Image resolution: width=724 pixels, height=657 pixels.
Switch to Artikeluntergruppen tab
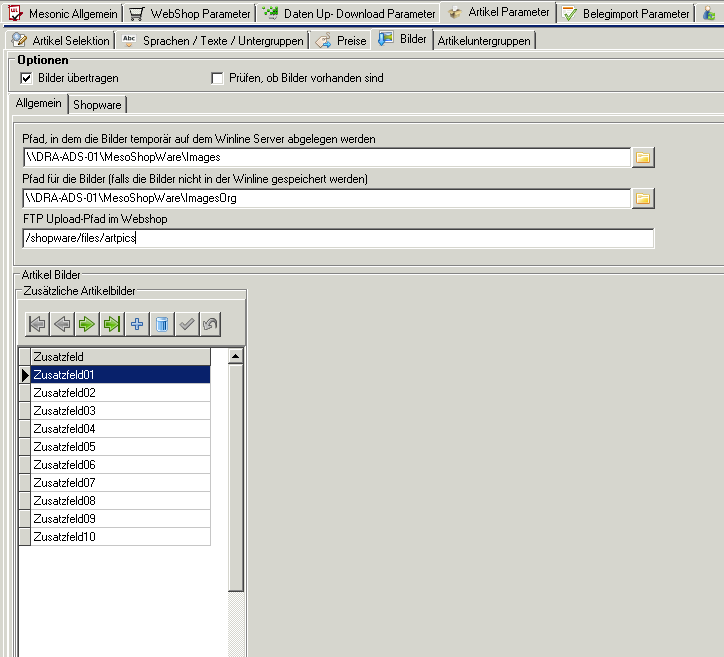click(484, 41)
